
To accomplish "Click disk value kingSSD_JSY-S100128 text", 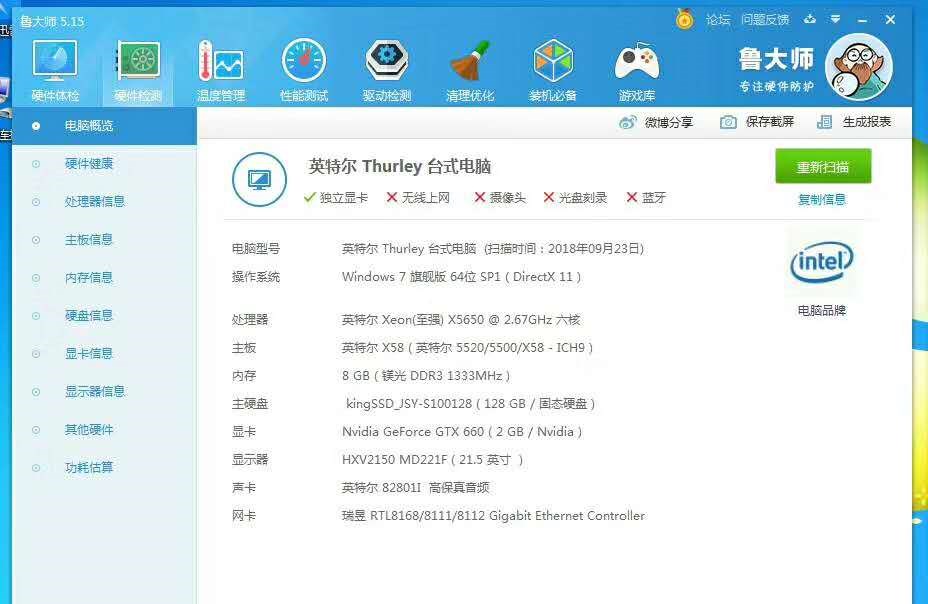I will click(471, 403).
